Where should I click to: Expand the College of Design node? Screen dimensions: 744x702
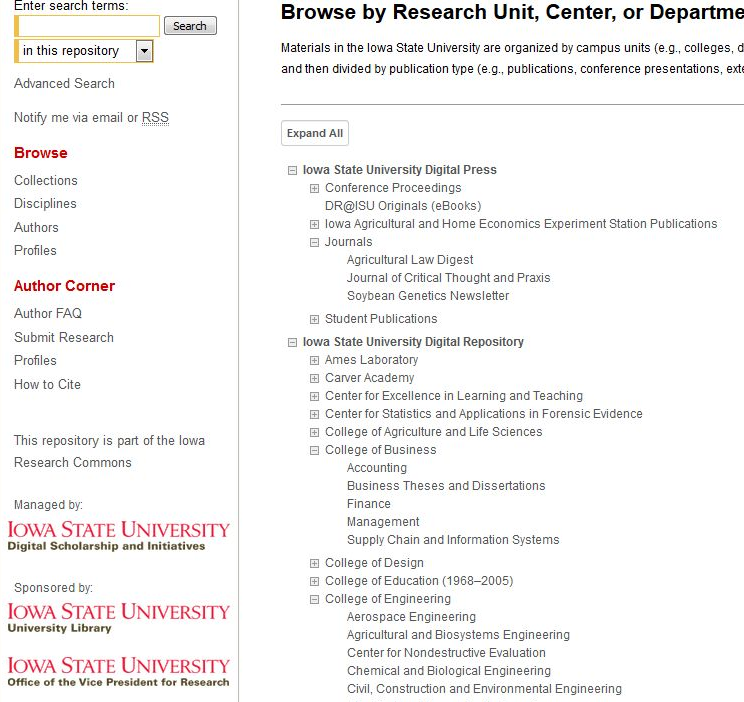tap(314, 564)
